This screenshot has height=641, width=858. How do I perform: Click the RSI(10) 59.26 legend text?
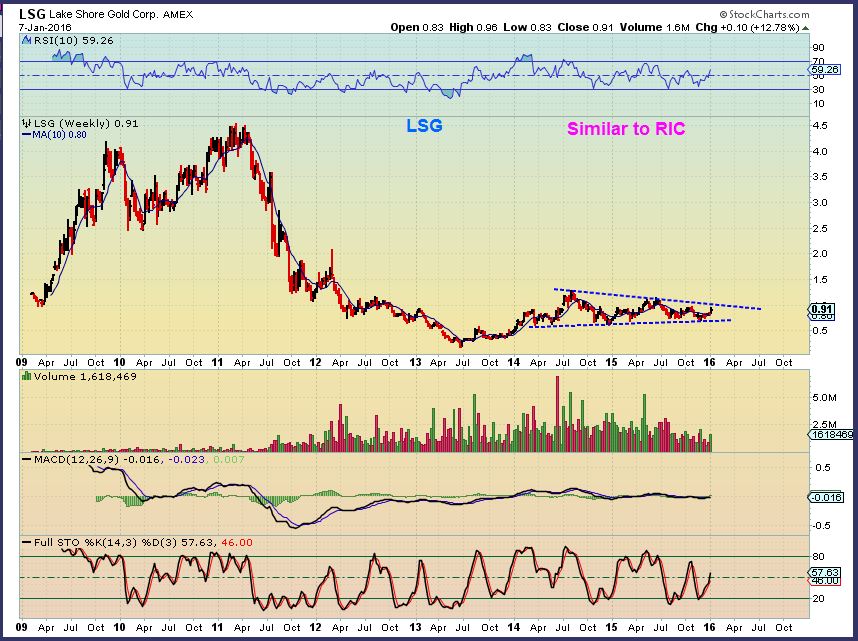click(x=73, y=41)
